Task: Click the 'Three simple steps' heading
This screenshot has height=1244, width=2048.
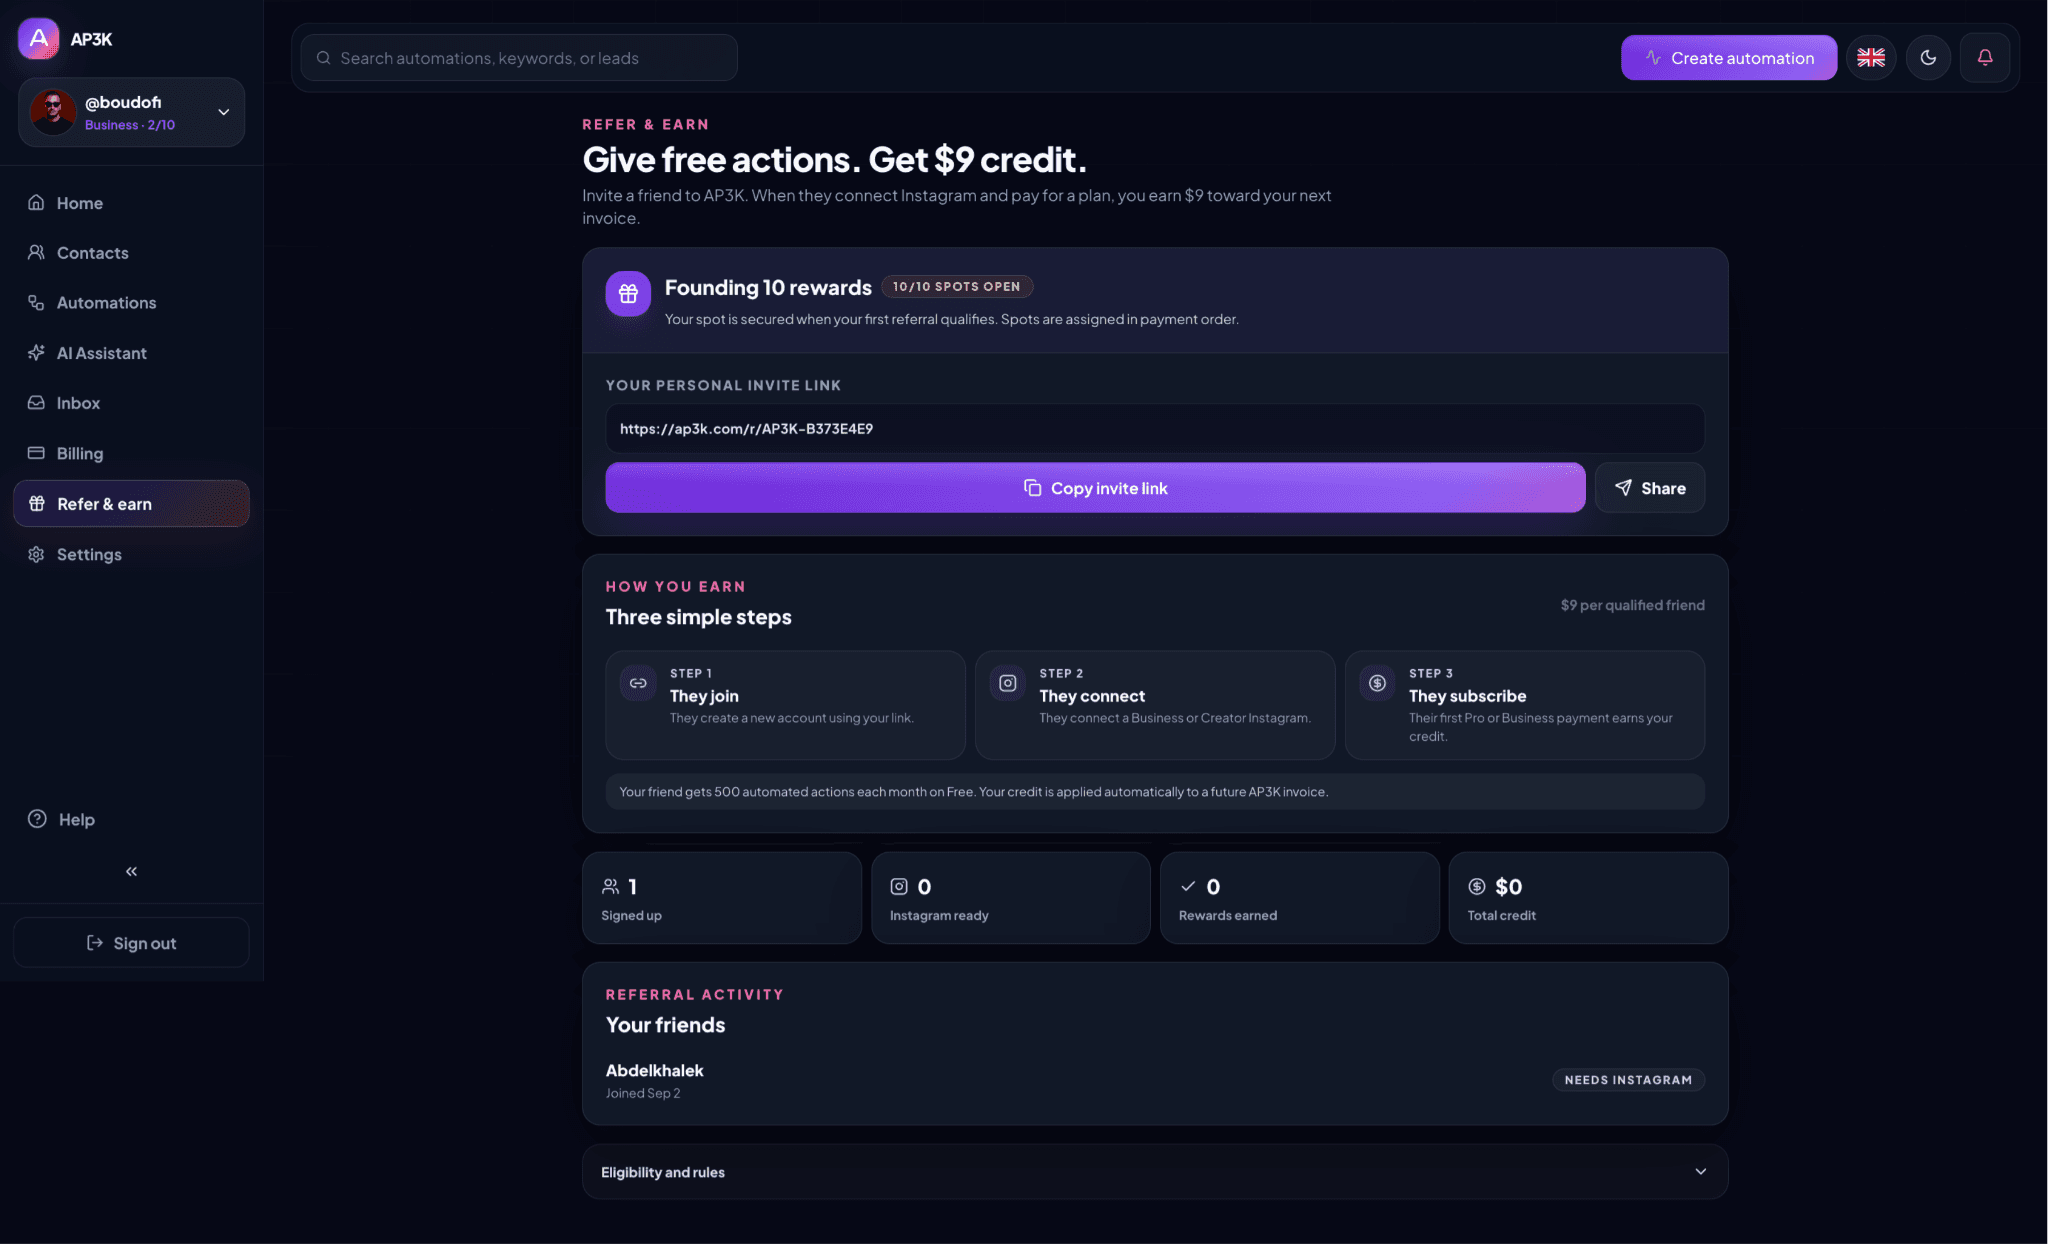Action: [x=698, y=617]
